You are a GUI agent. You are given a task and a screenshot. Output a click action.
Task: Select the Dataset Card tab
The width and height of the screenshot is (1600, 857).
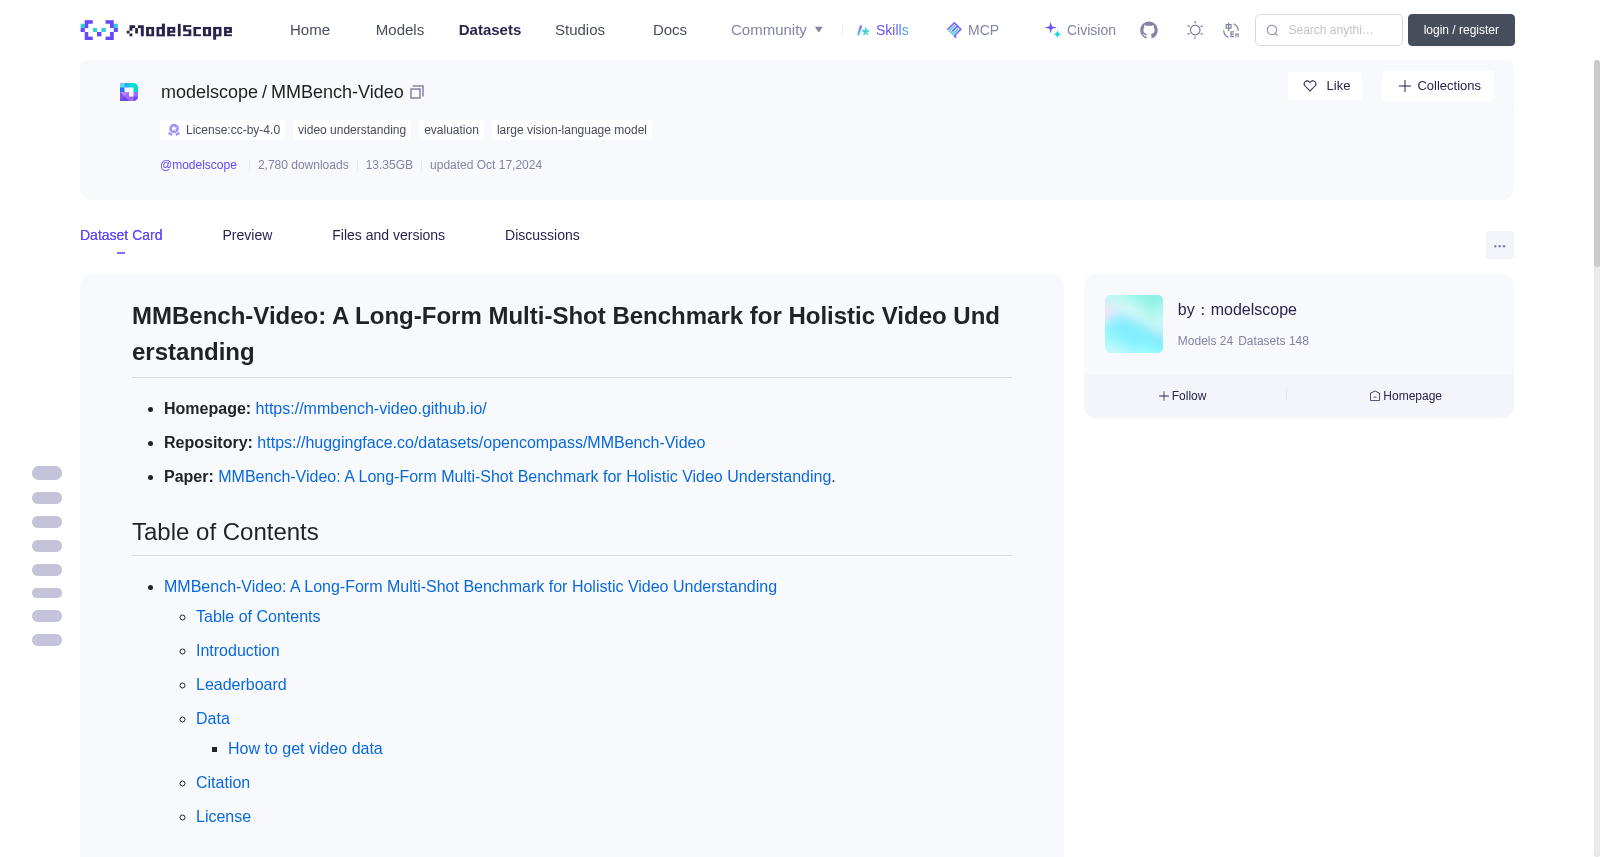(x=121, y=235)
